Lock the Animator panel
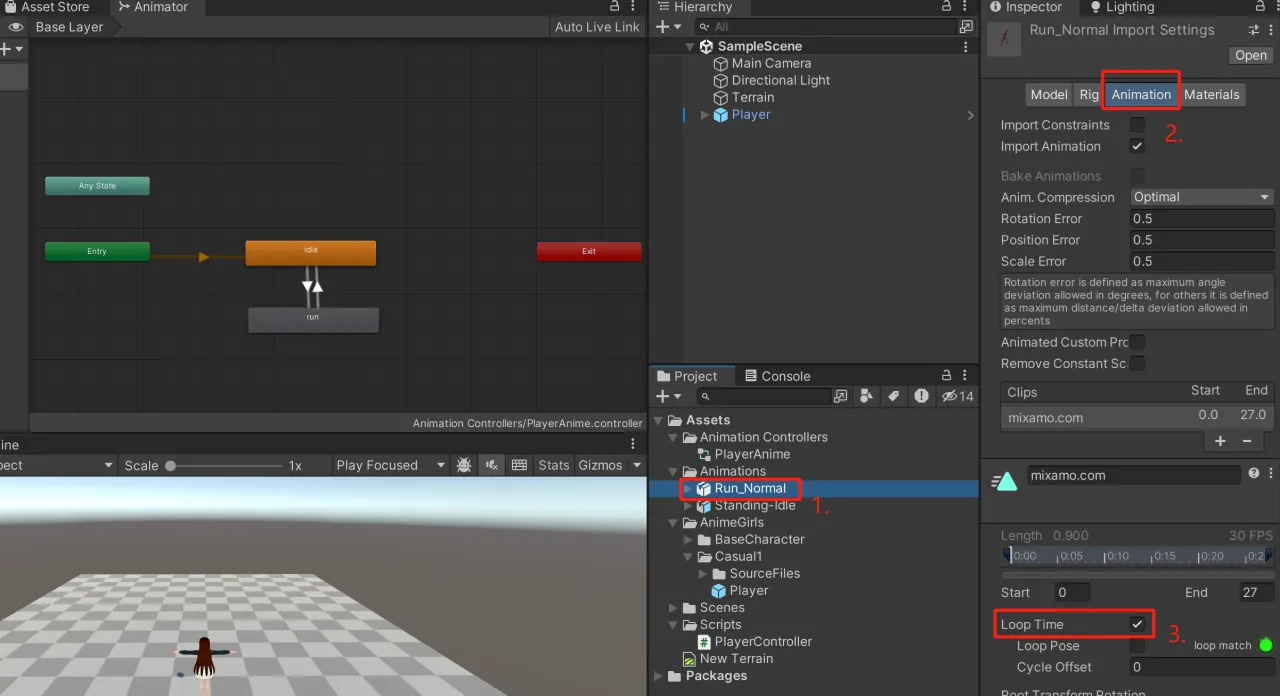This screenshot has height=696, width=1280. click(x=616, y=6)
